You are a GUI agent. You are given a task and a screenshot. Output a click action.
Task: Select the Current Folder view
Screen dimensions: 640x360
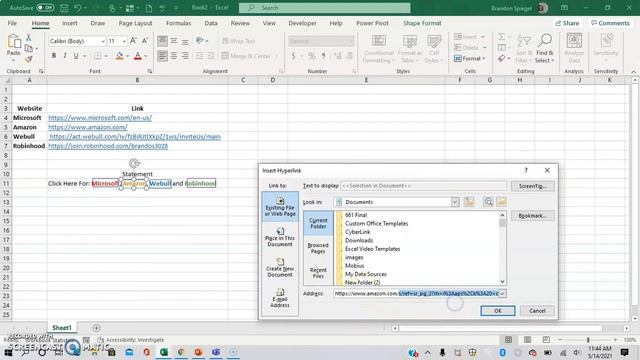[x=318, y=223]
